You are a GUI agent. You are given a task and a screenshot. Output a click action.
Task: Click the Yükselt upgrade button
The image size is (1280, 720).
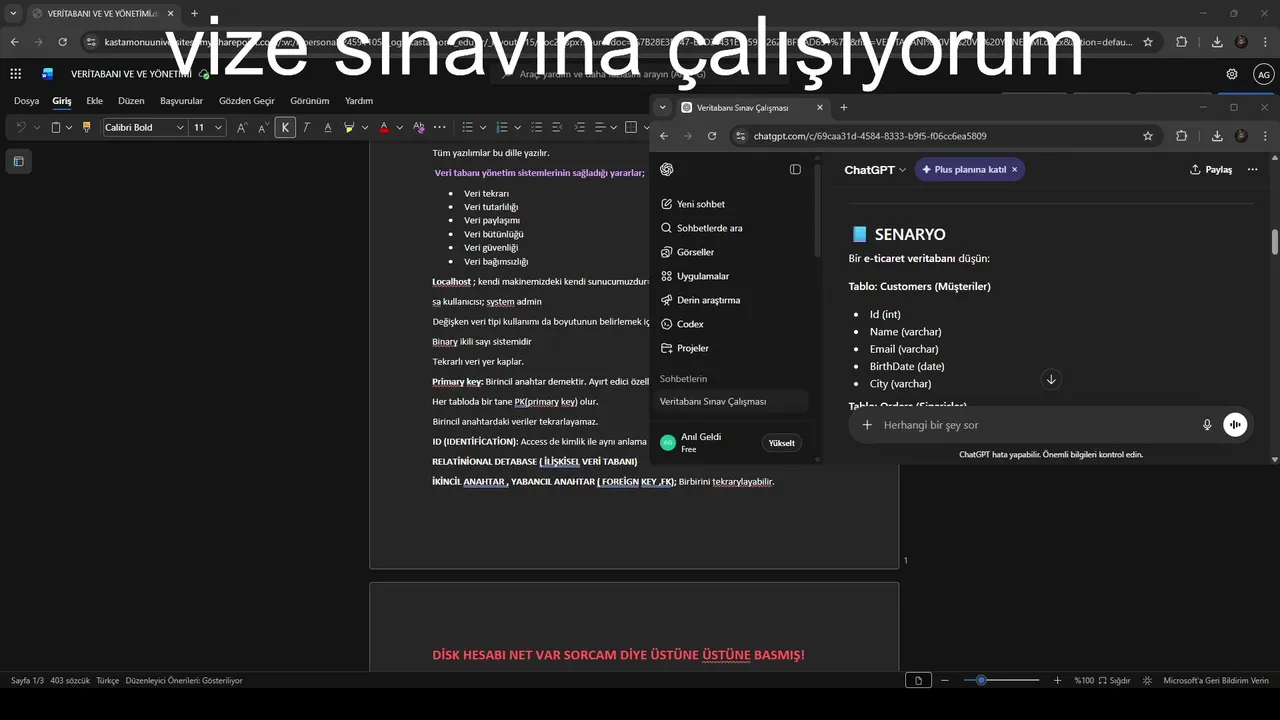781,443
